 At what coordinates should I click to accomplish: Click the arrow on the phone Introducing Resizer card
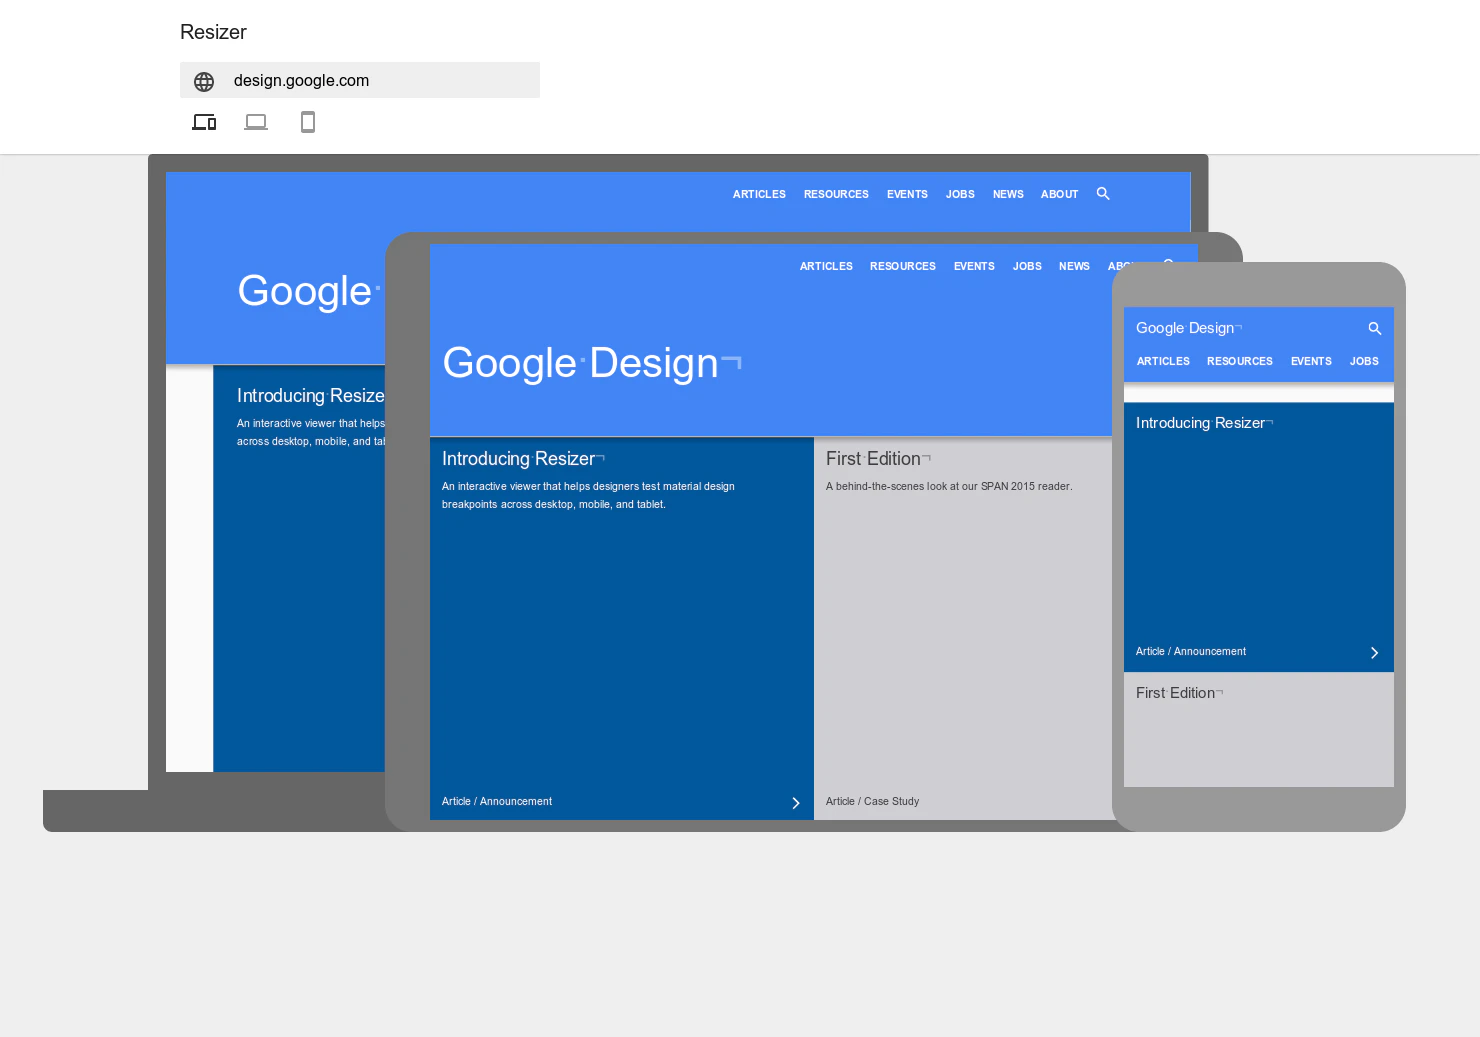[1374, 653]
